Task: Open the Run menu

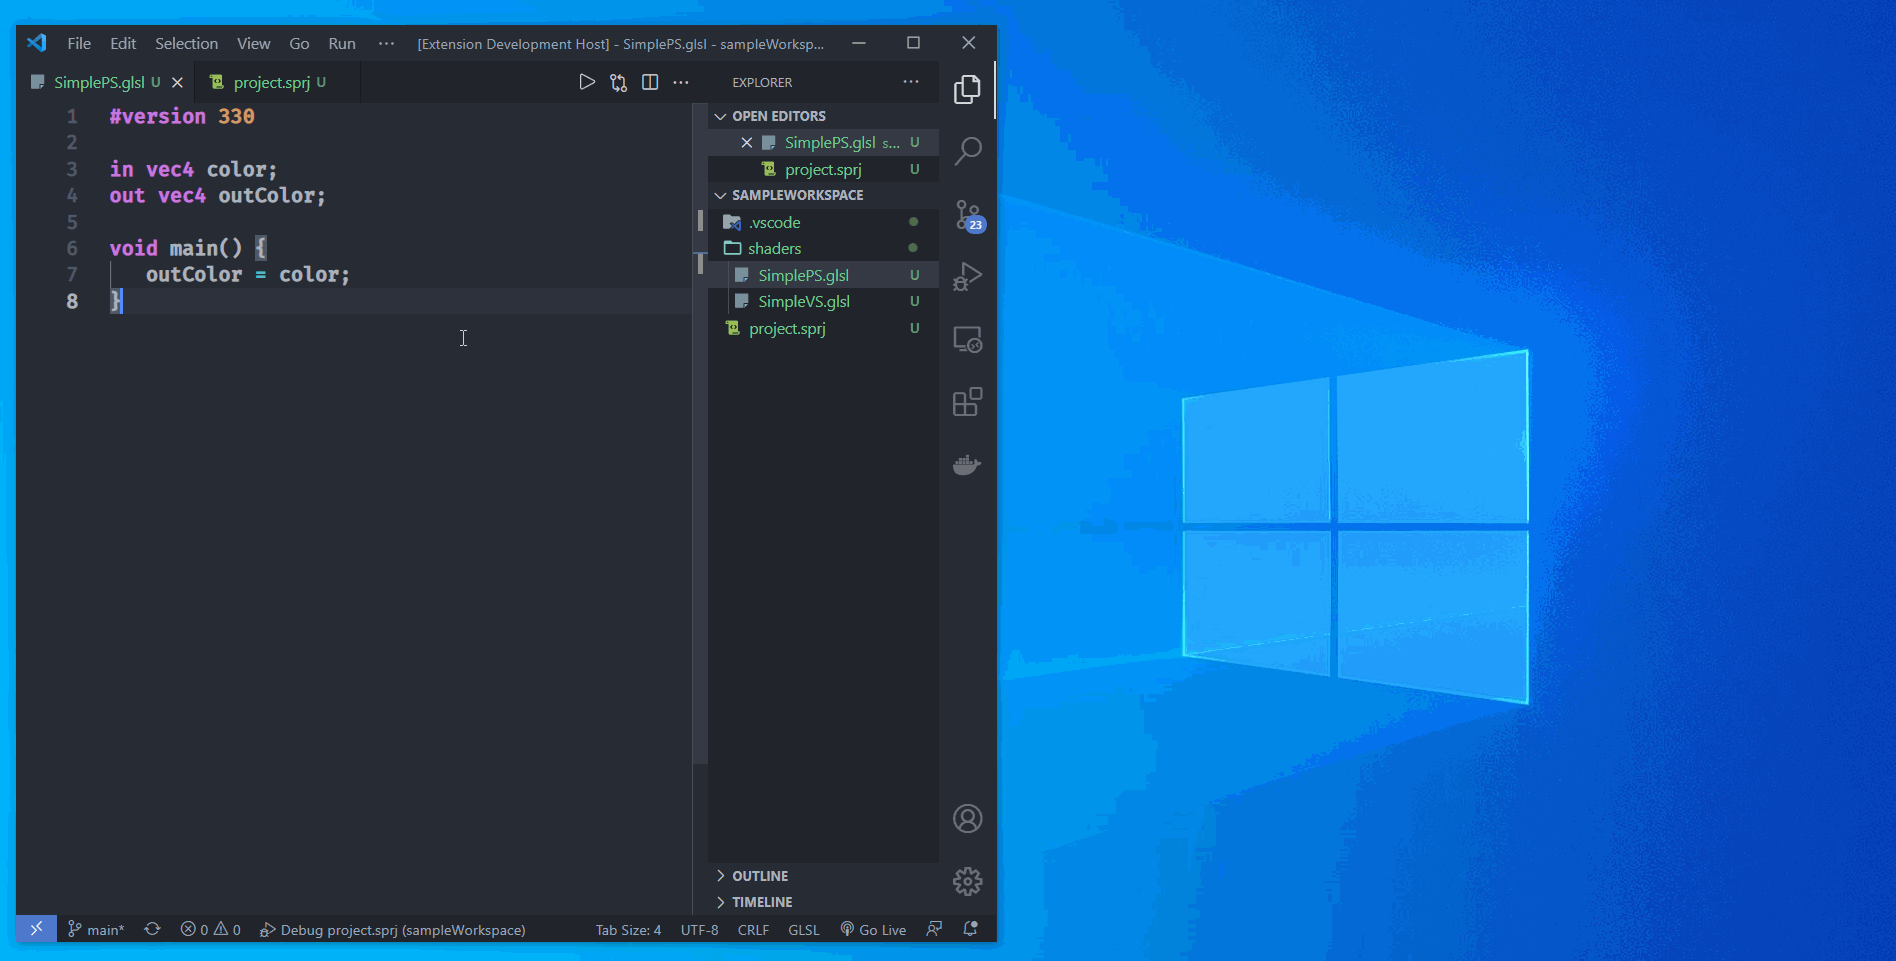Action: [341, 43]
